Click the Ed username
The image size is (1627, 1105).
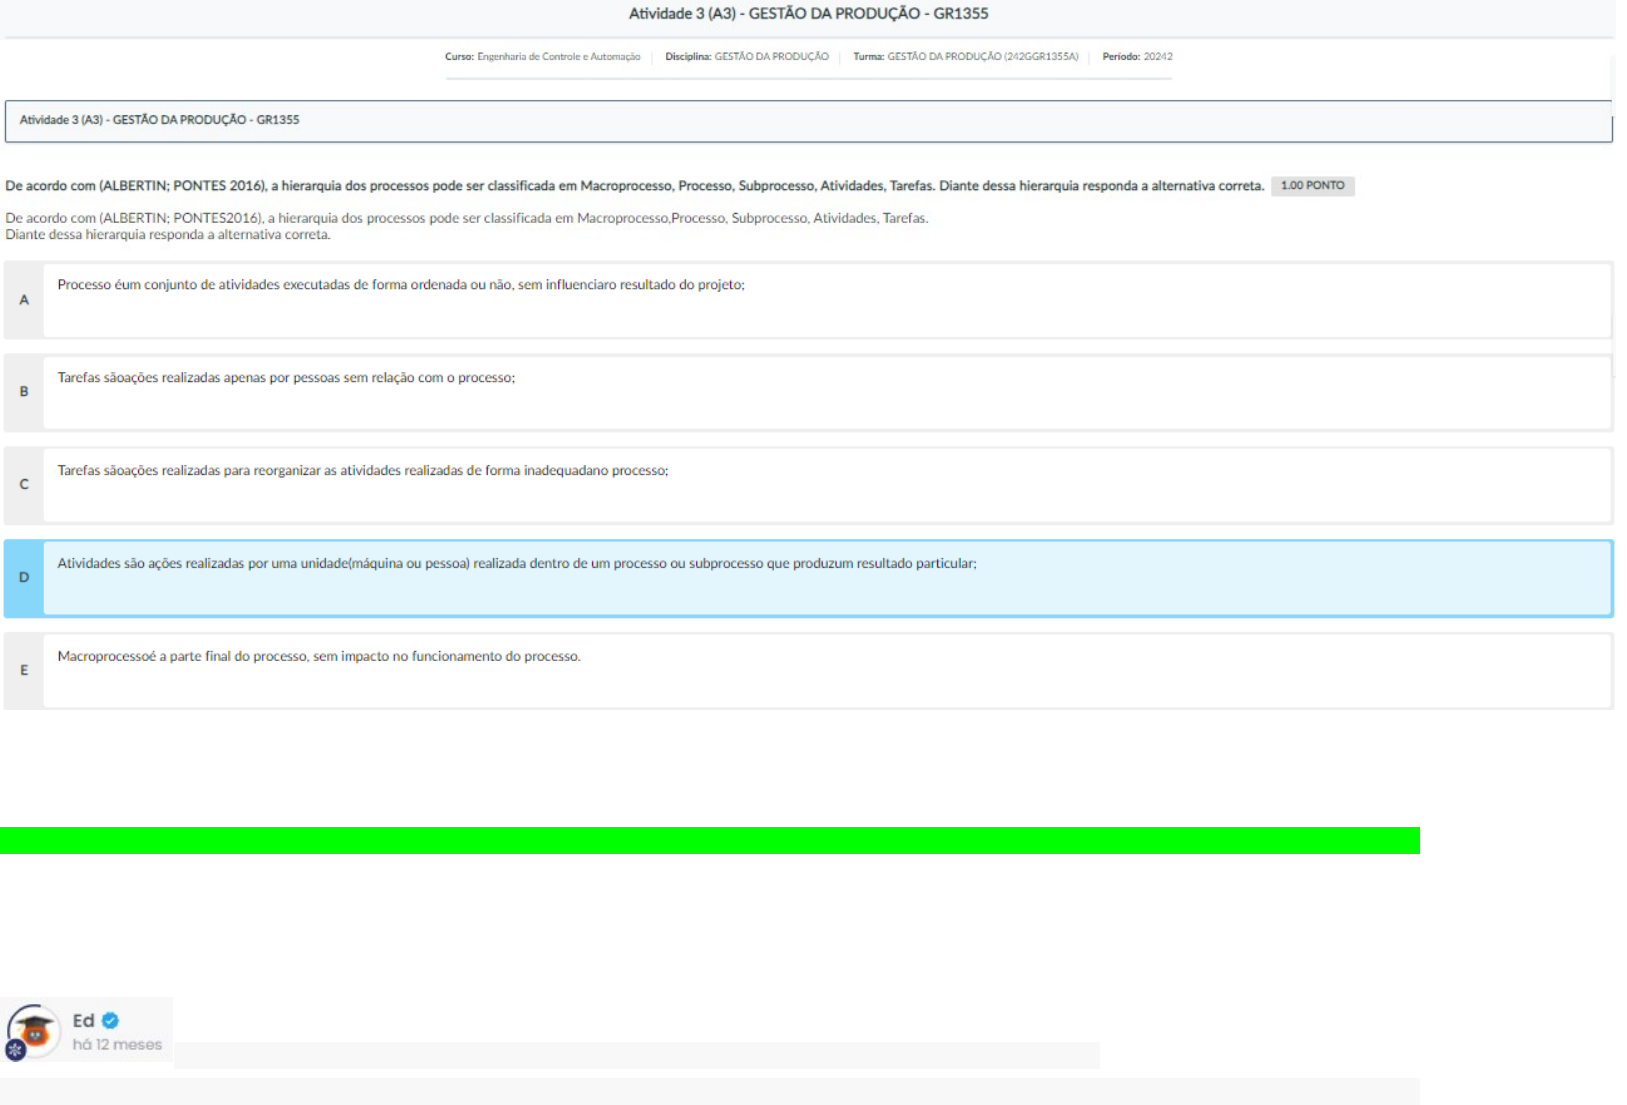click(x=83, y=1021)
